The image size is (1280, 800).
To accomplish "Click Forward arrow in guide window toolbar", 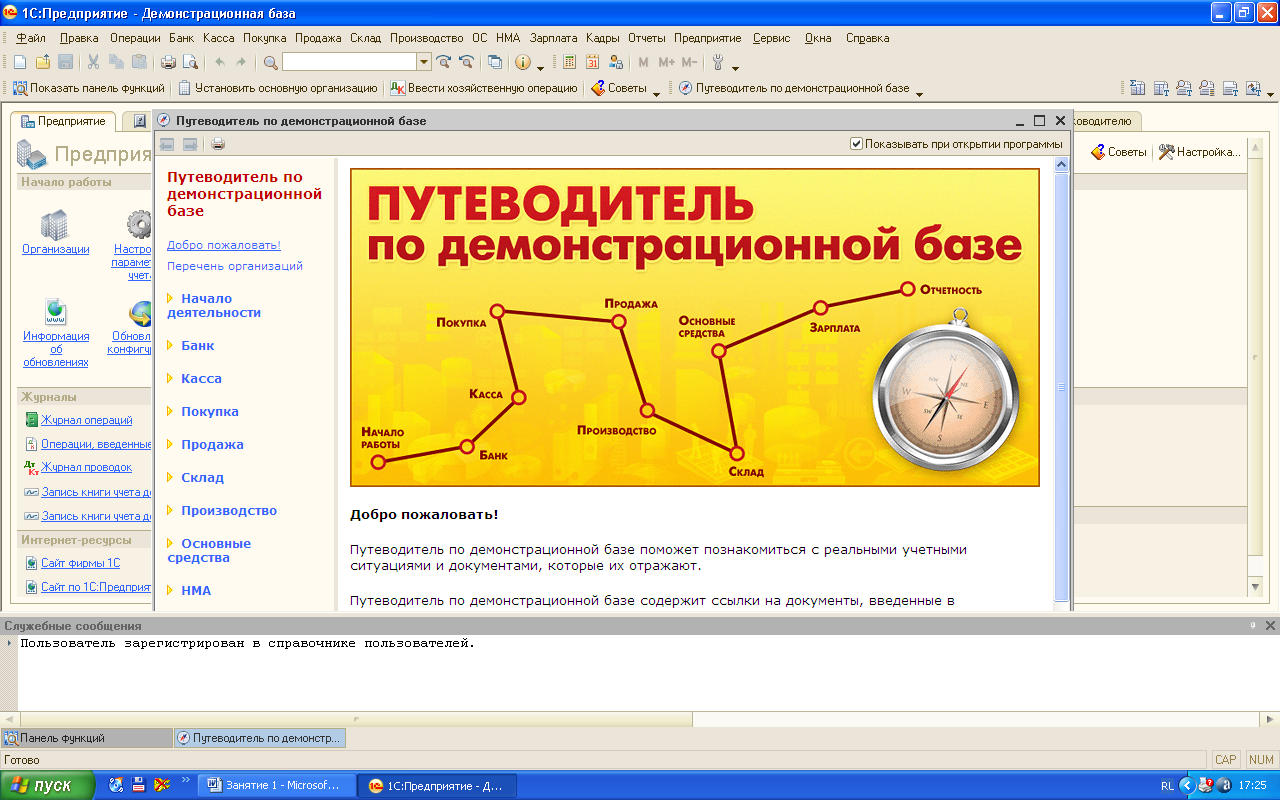I will 189,144.
